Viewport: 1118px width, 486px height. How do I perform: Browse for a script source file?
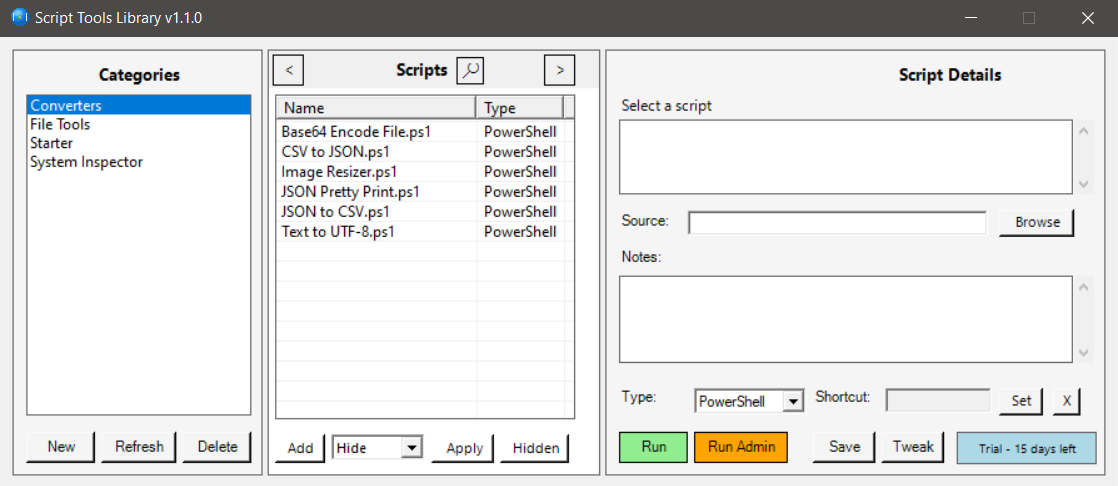tap(1037, 222)
